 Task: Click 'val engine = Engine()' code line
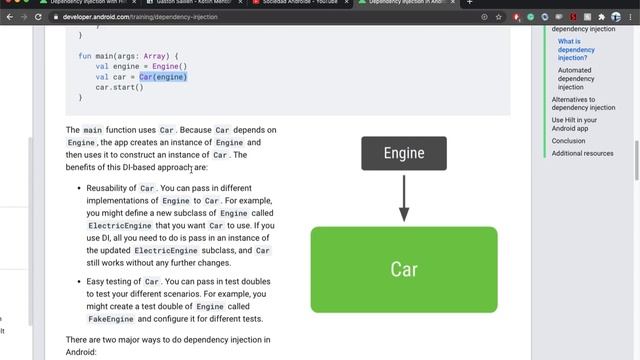click(x=141, y=66)
